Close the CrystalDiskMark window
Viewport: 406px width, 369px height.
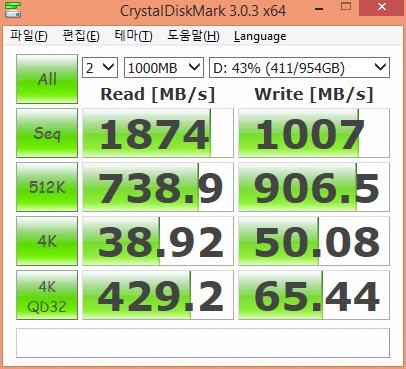tap(382, 7)
